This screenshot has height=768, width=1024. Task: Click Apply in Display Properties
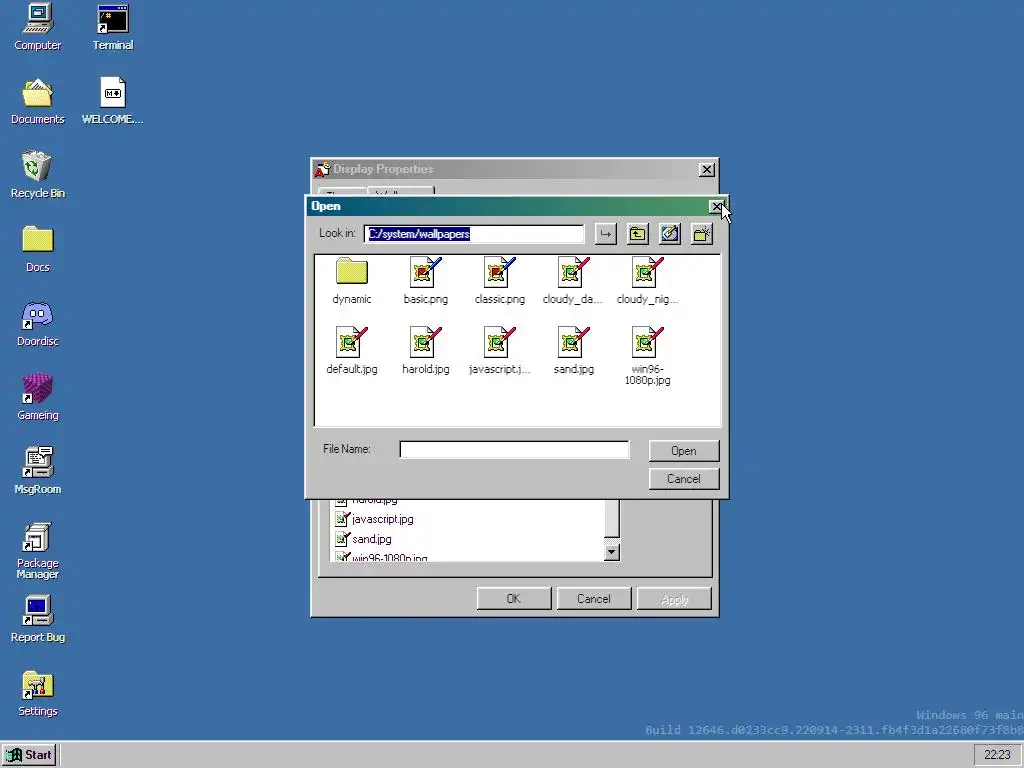(x=675, y=599)
